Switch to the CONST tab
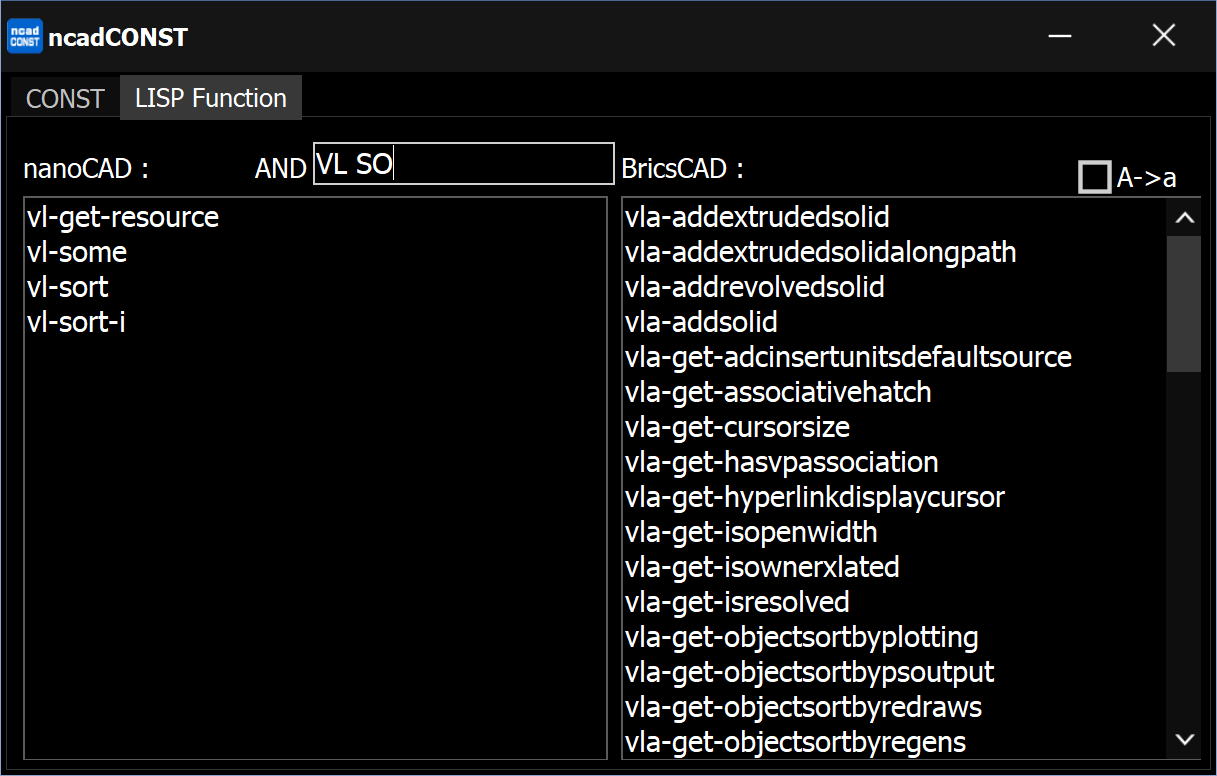Screen dimensions: 1217x776 pyautogui.click(x=65, y=99)
